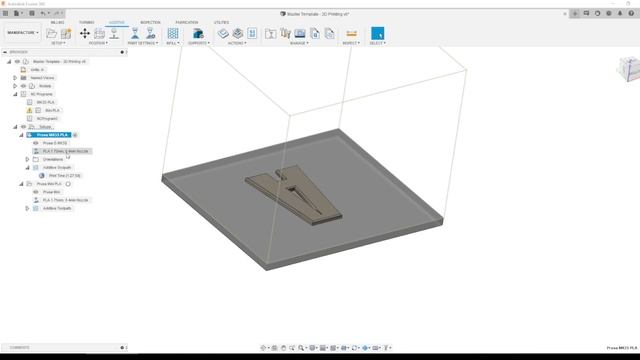Viewport: 640px width, 360px height.
Task: Switch to the Utilities tab
Action: 222,22
